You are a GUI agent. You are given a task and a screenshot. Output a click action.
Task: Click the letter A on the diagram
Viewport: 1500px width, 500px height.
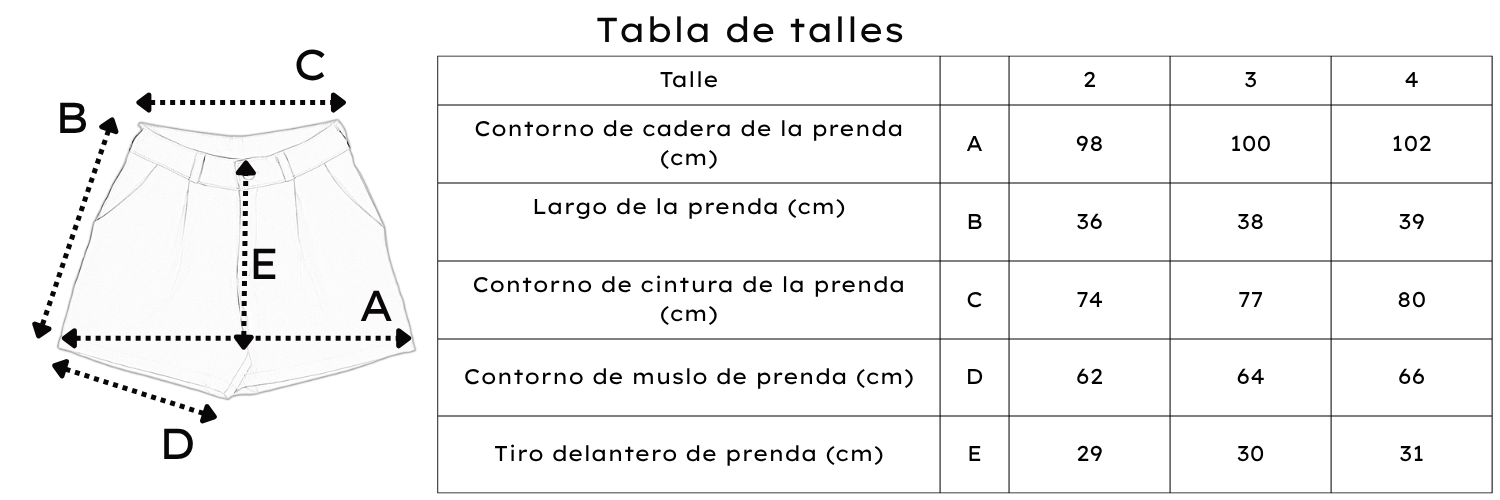tap(375, 307)
